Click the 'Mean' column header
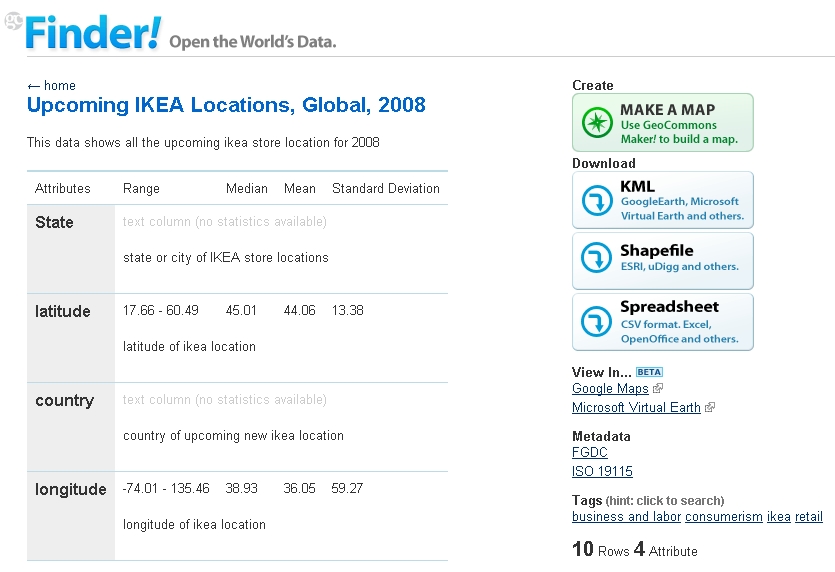835x572 pixels. [300, 189]
